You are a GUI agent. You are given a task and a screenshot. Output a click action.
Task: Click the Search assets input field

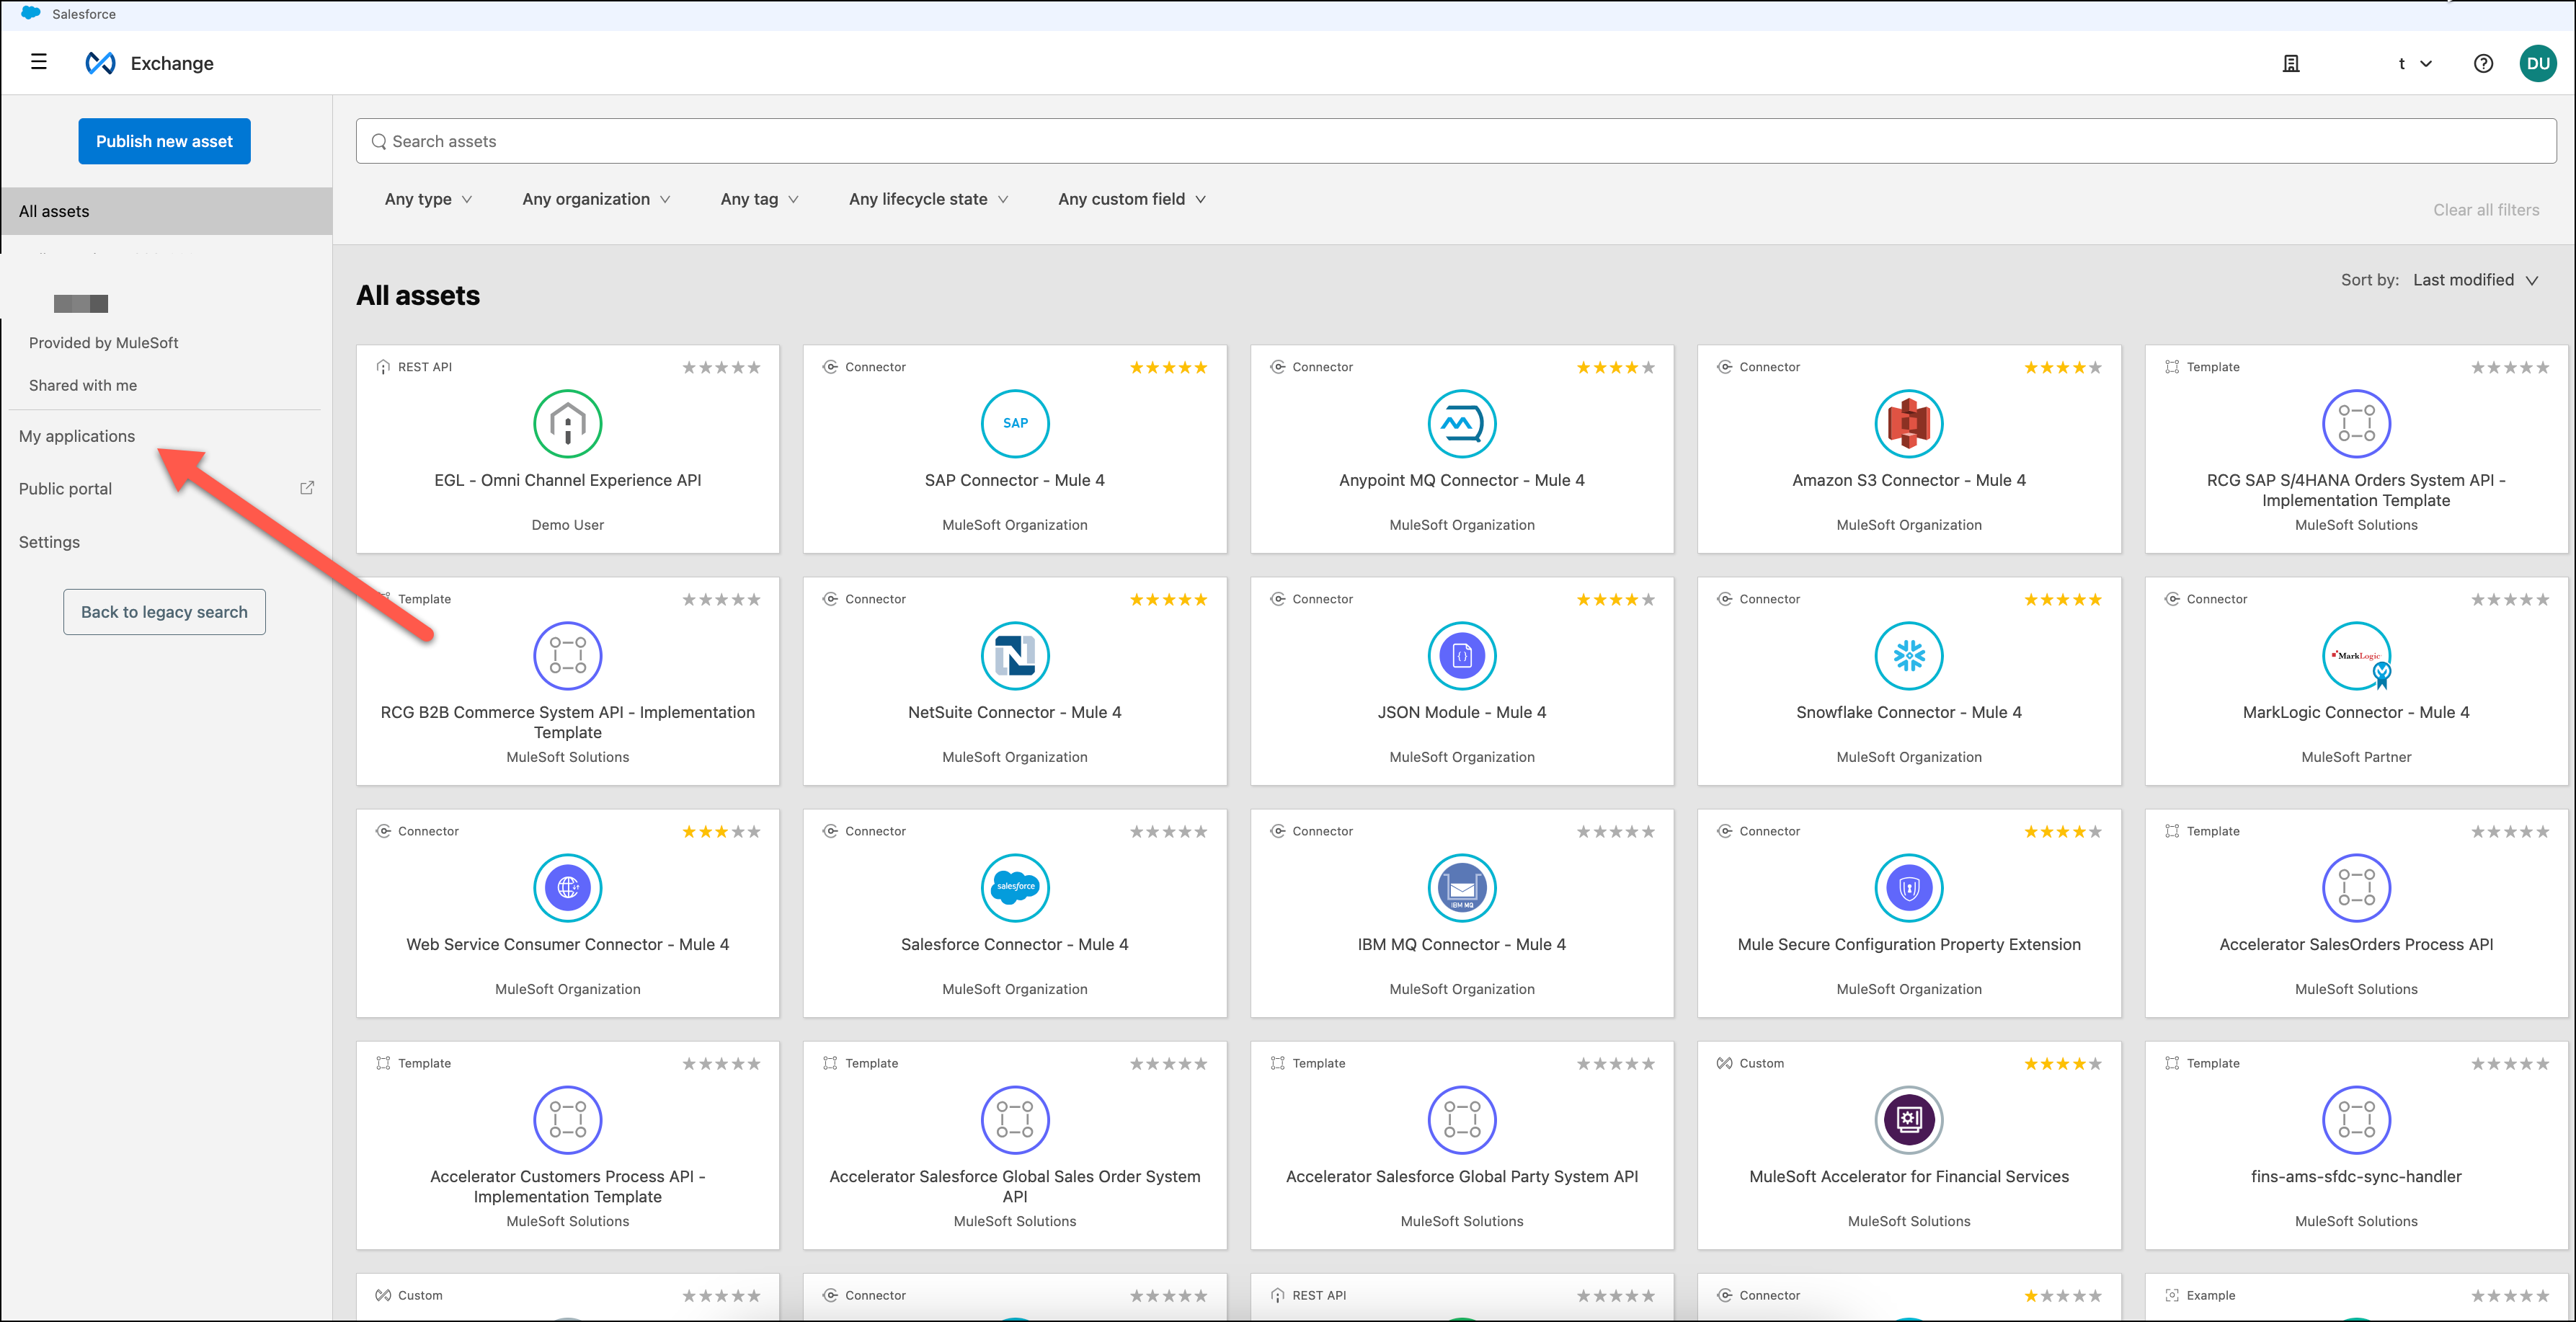(x=1456, y=141)
